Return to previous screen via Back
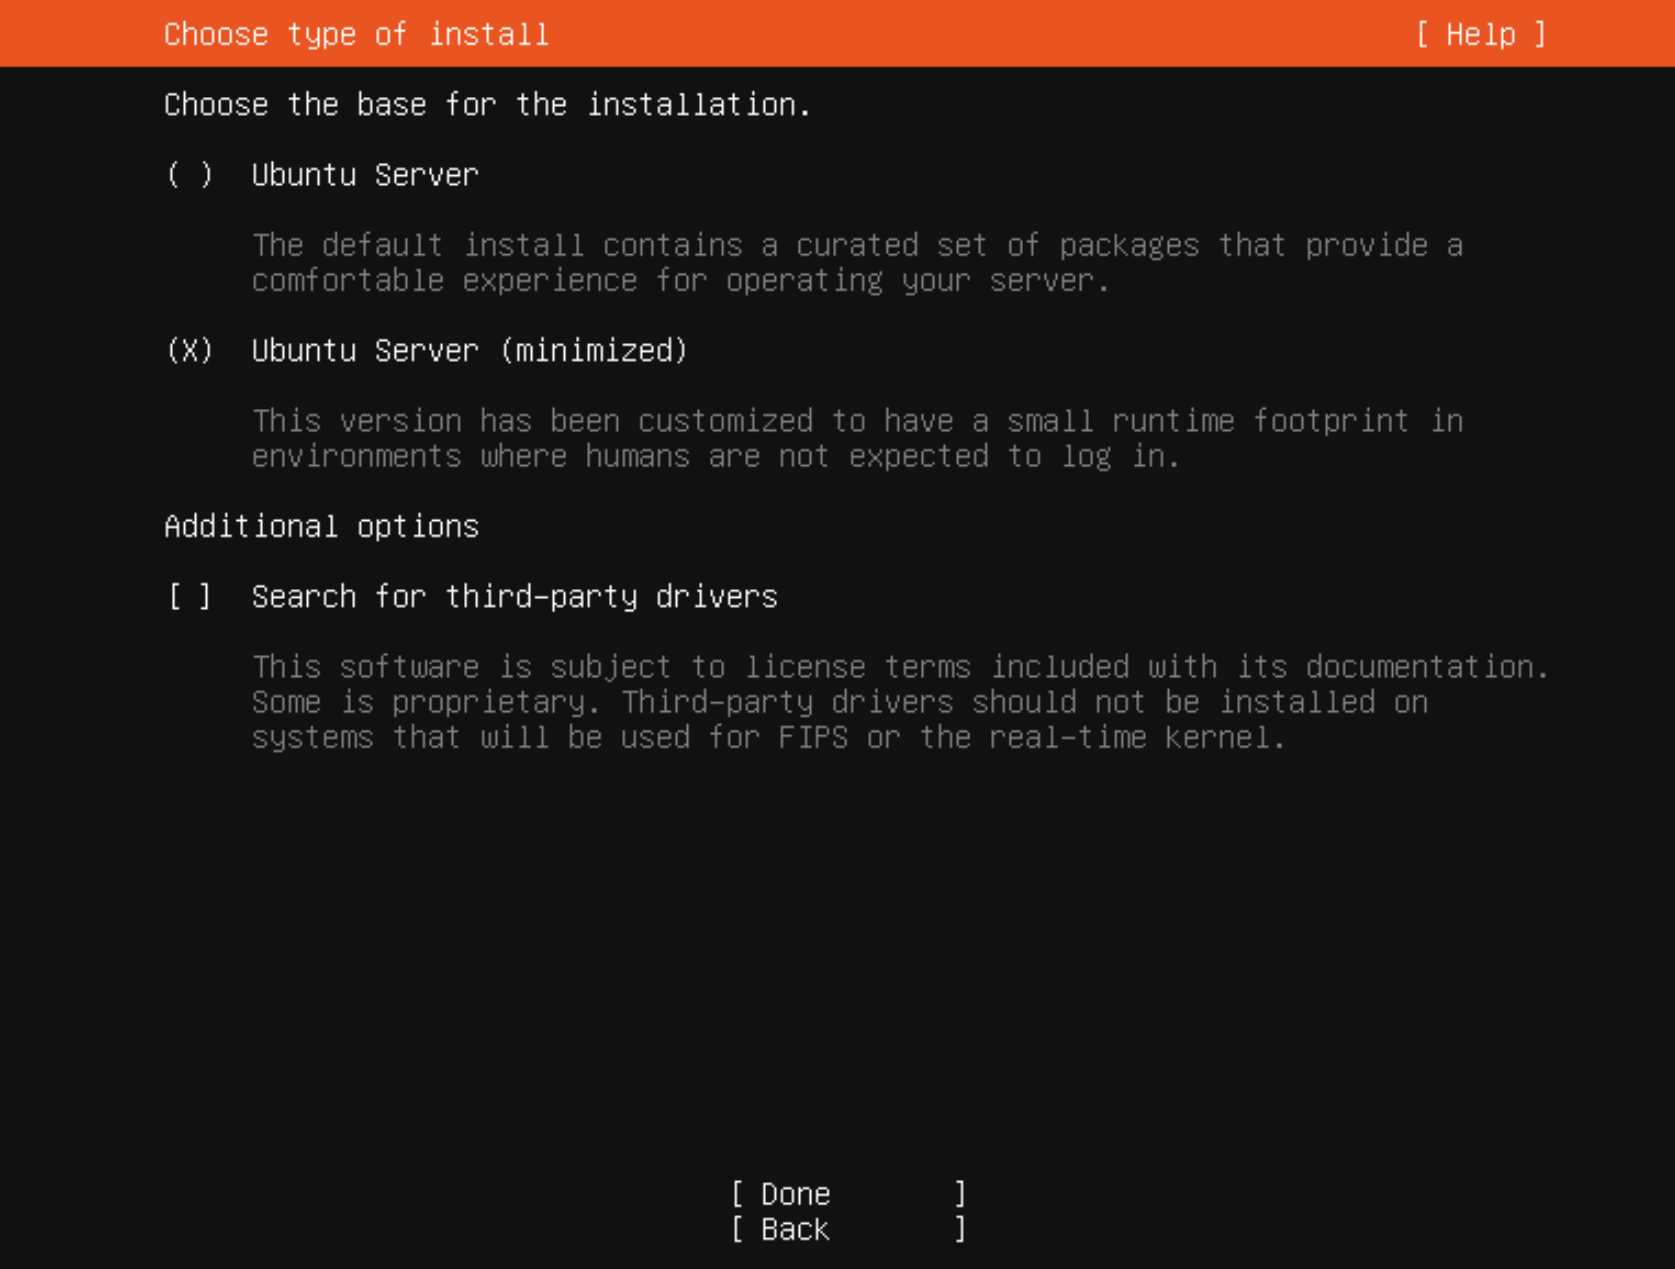Viewport: 1675px width, 1269px height. coord(845,1229)
